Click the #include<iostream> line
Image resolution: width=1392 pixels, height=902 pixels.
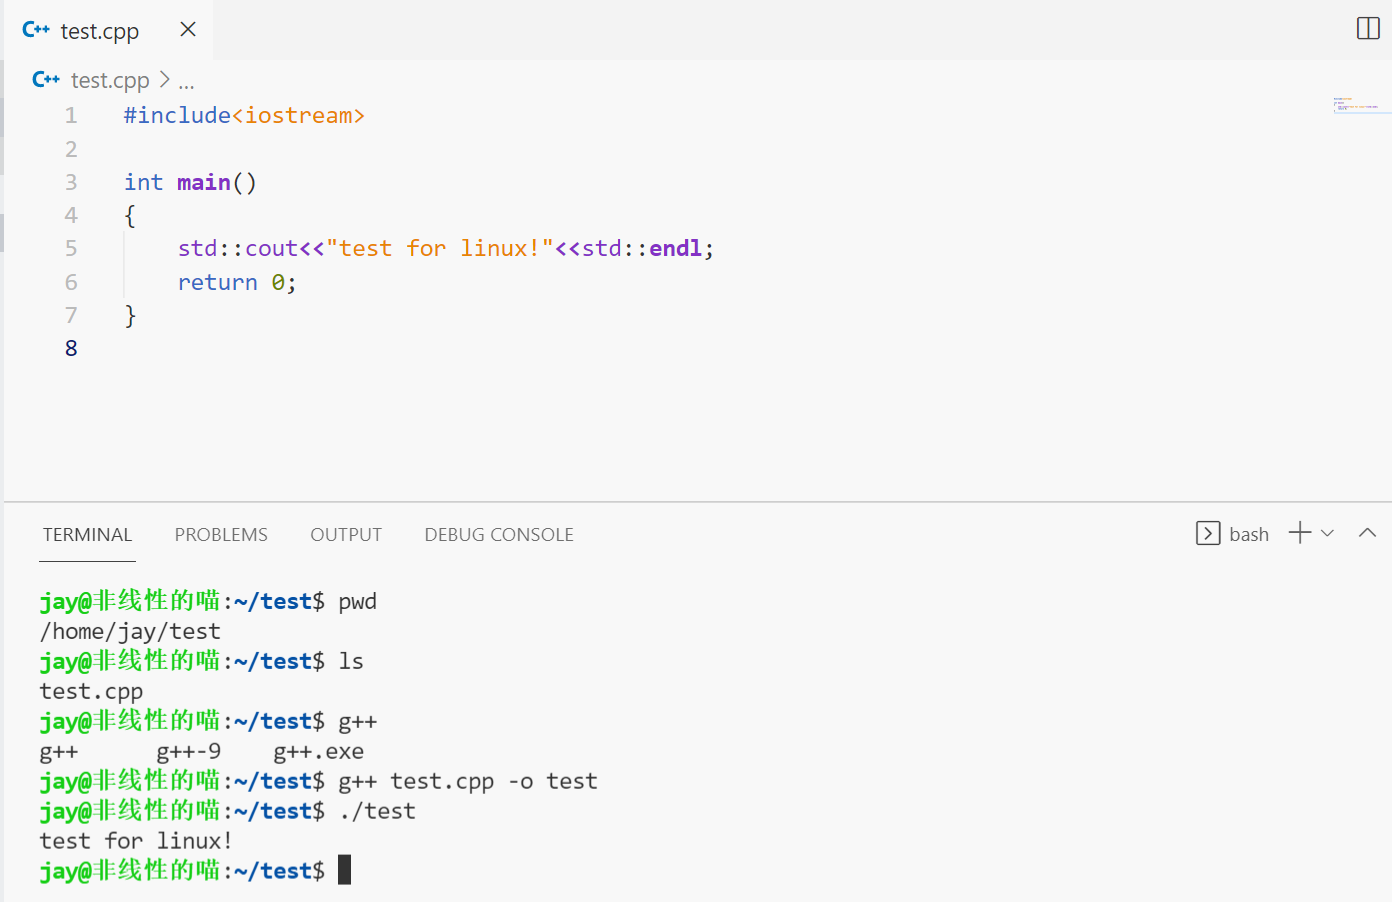coord(244,116)
